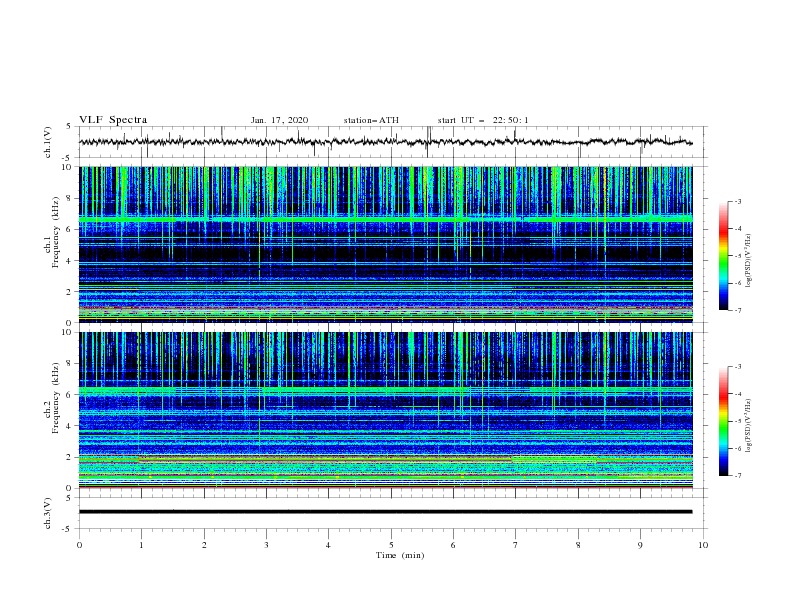Click the ch.2 spectrogram color scale bar
The width and height of the screenshot is (792, 612).
[723, 421]
